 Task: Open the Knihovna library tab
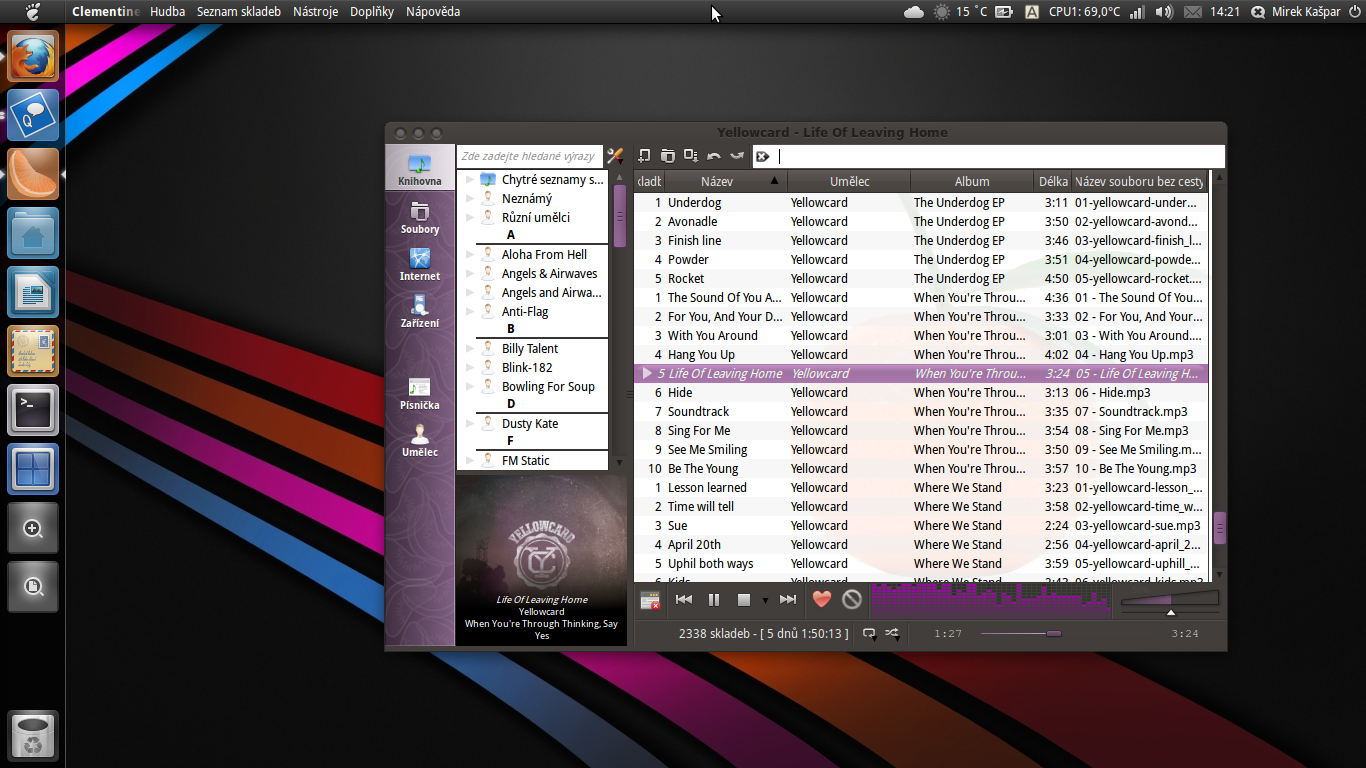point(420,169)
